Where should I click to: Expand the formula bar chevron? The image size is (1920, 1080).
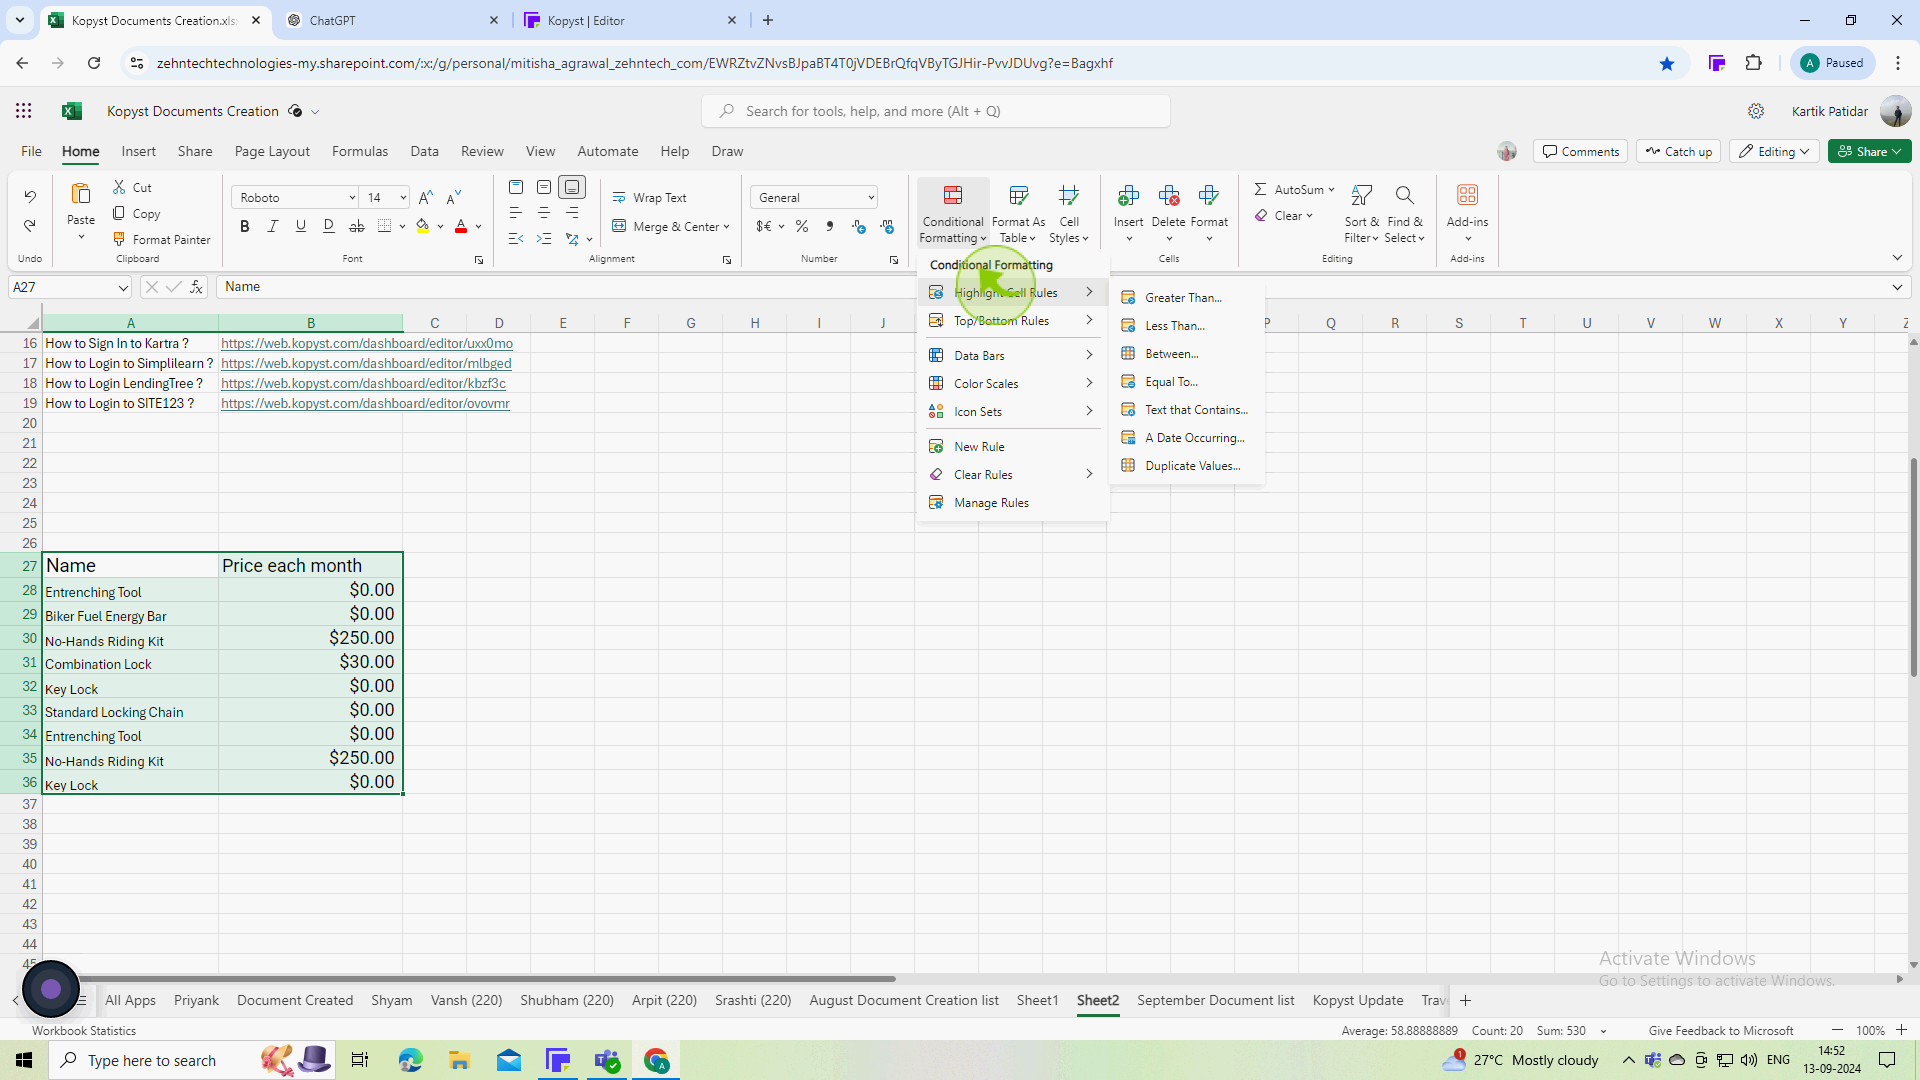click(1897, 288)
